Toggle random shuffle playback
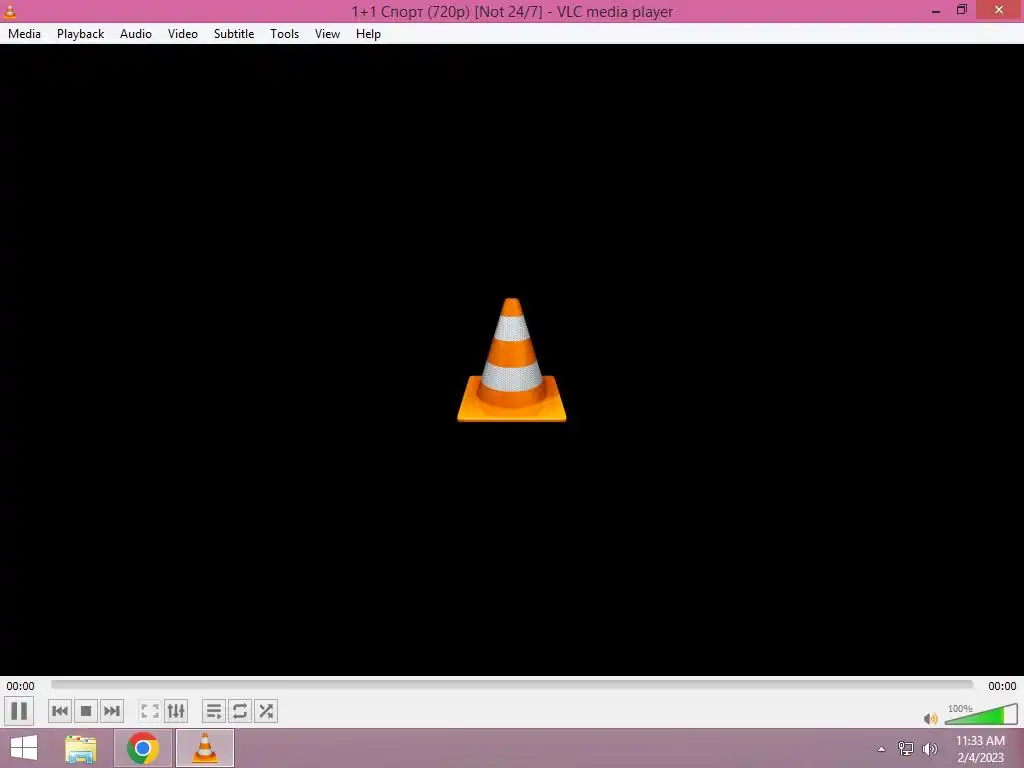Image resolution: width=1024 pixels, height=768 pixels. click(x=266, y=711)
